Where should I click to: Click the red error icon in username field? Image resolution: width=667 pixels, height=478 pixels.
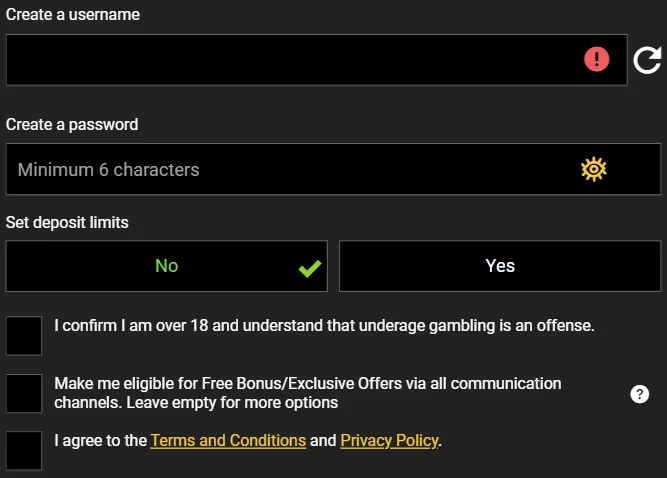click(597, 60)
